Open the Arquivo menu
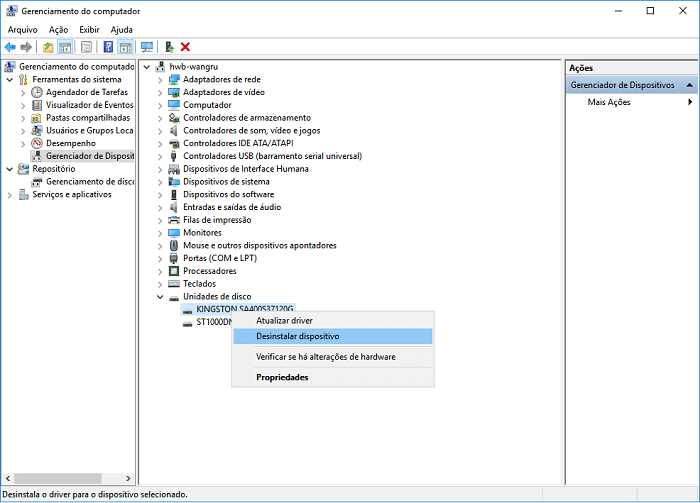 pos(22,29)
